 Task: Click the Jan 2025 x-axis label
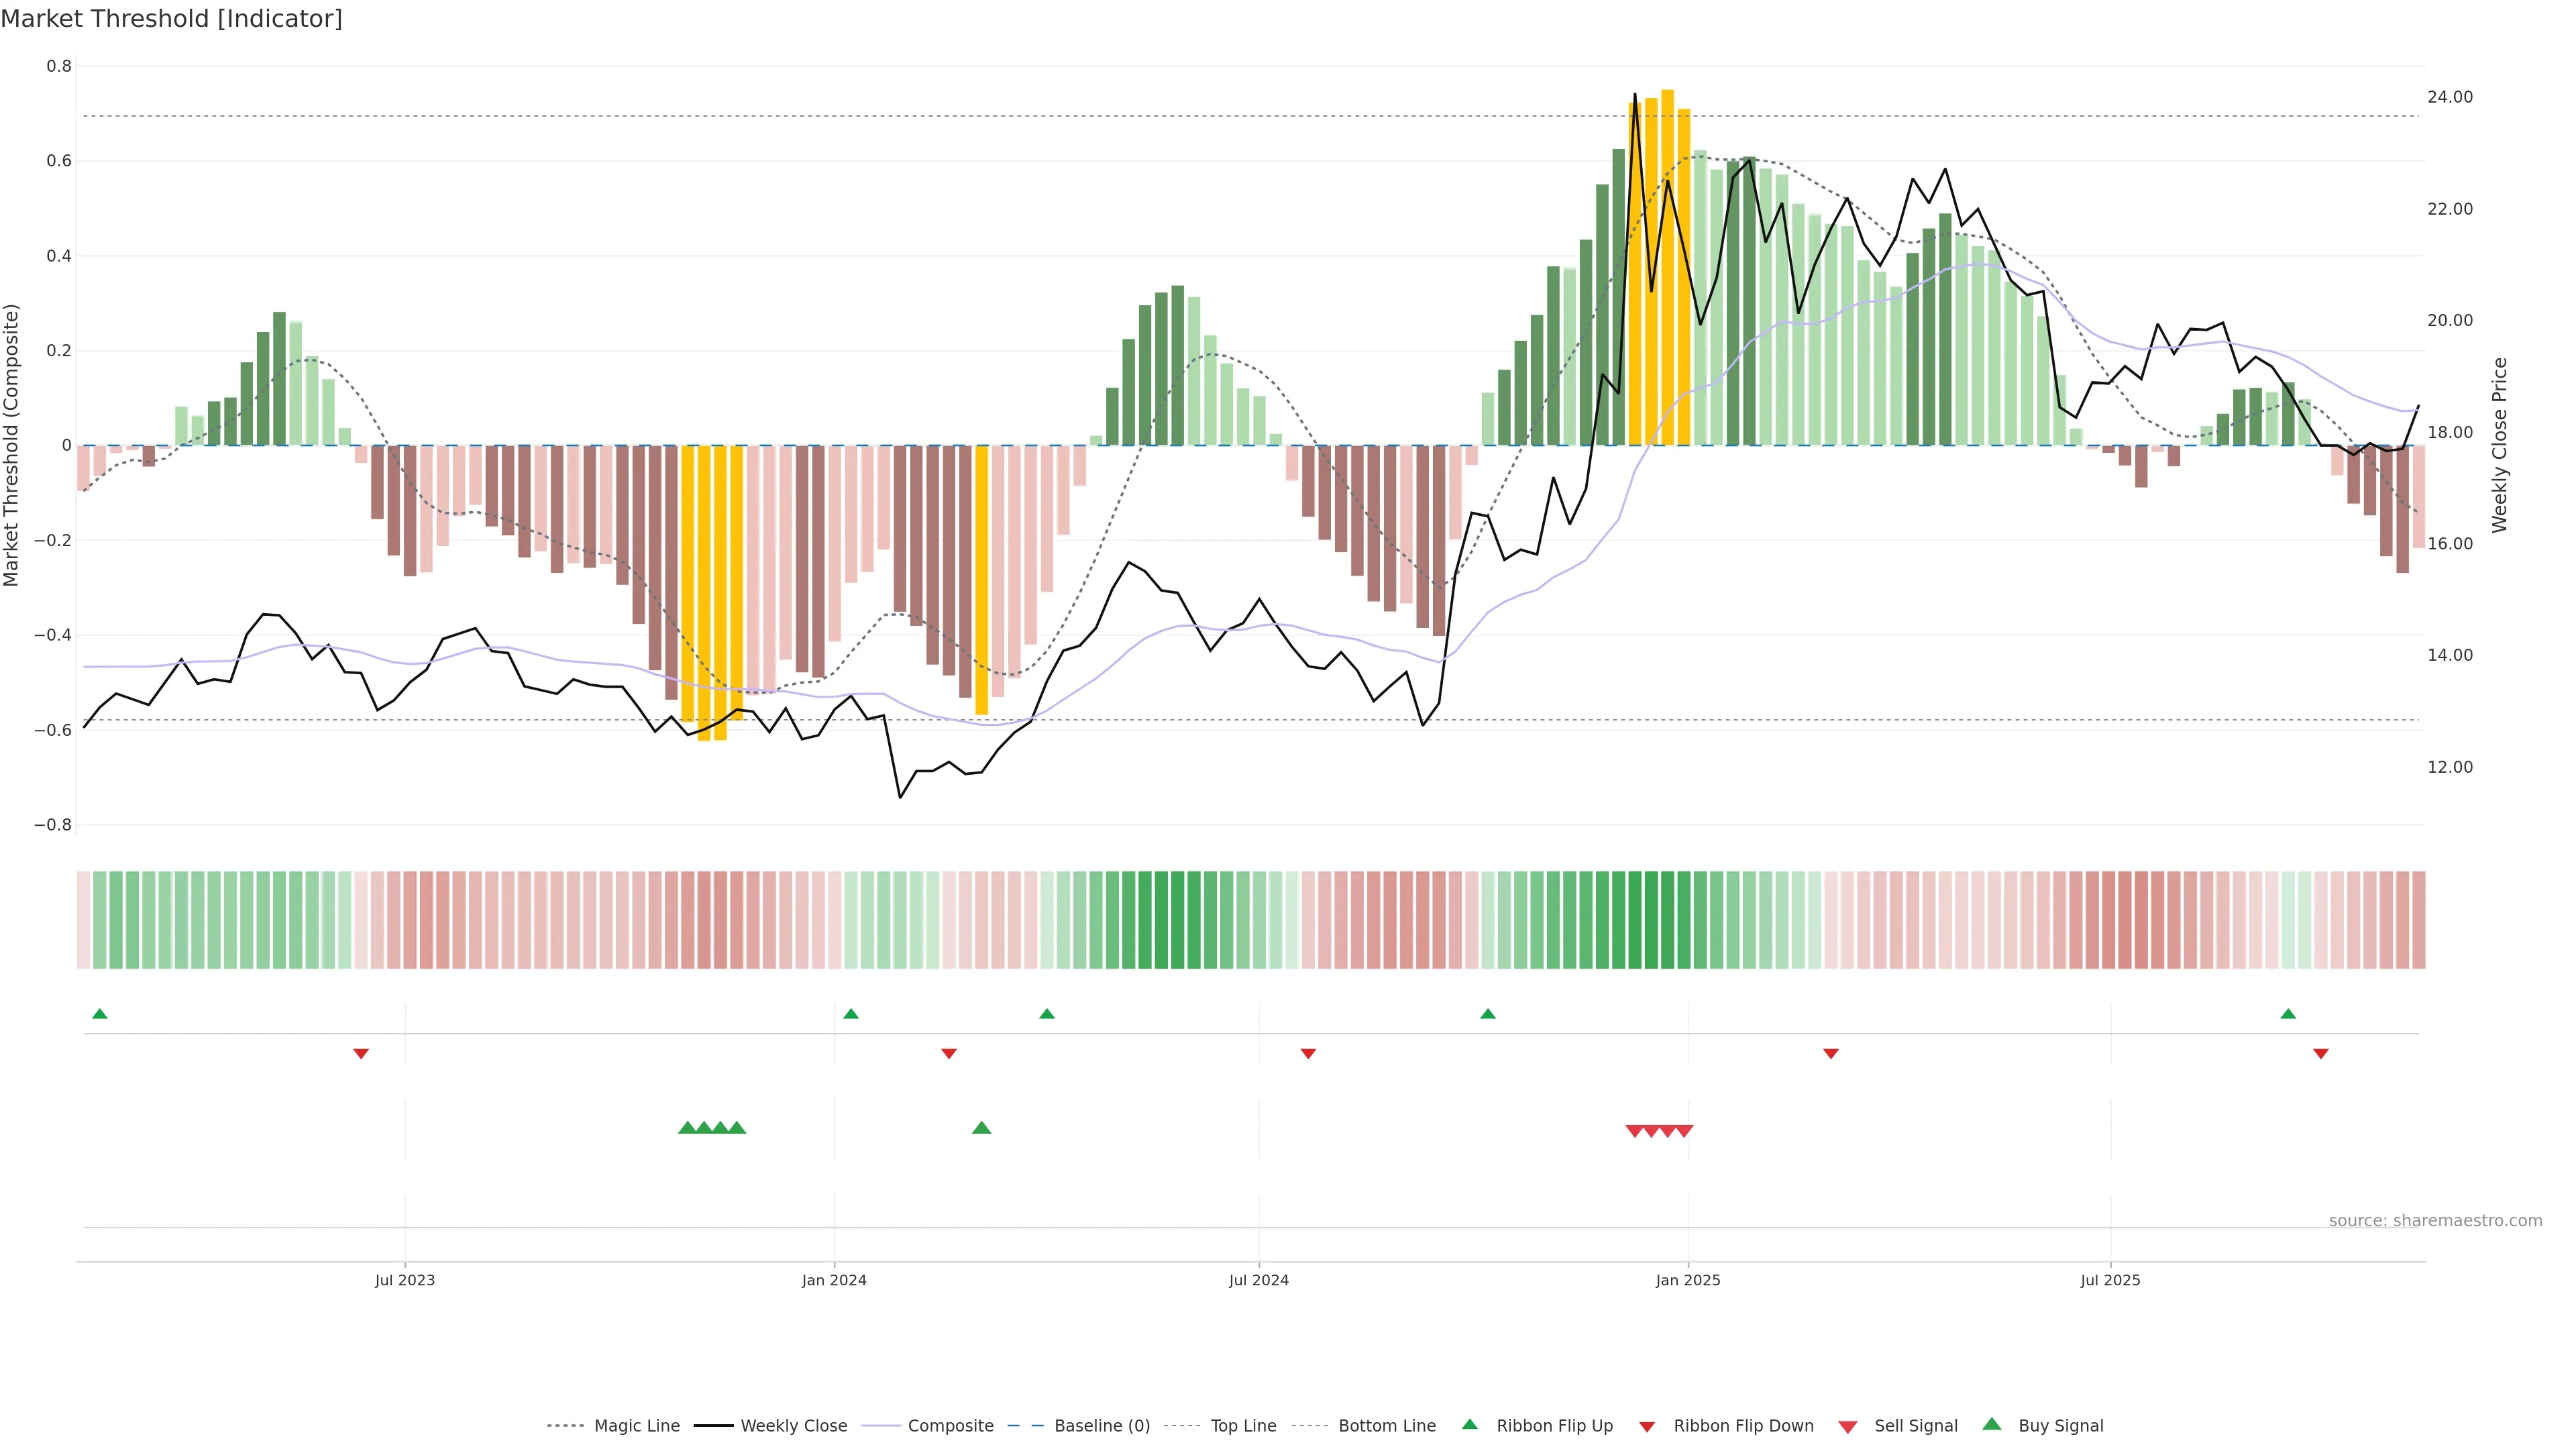[x=1688, y=1280]
